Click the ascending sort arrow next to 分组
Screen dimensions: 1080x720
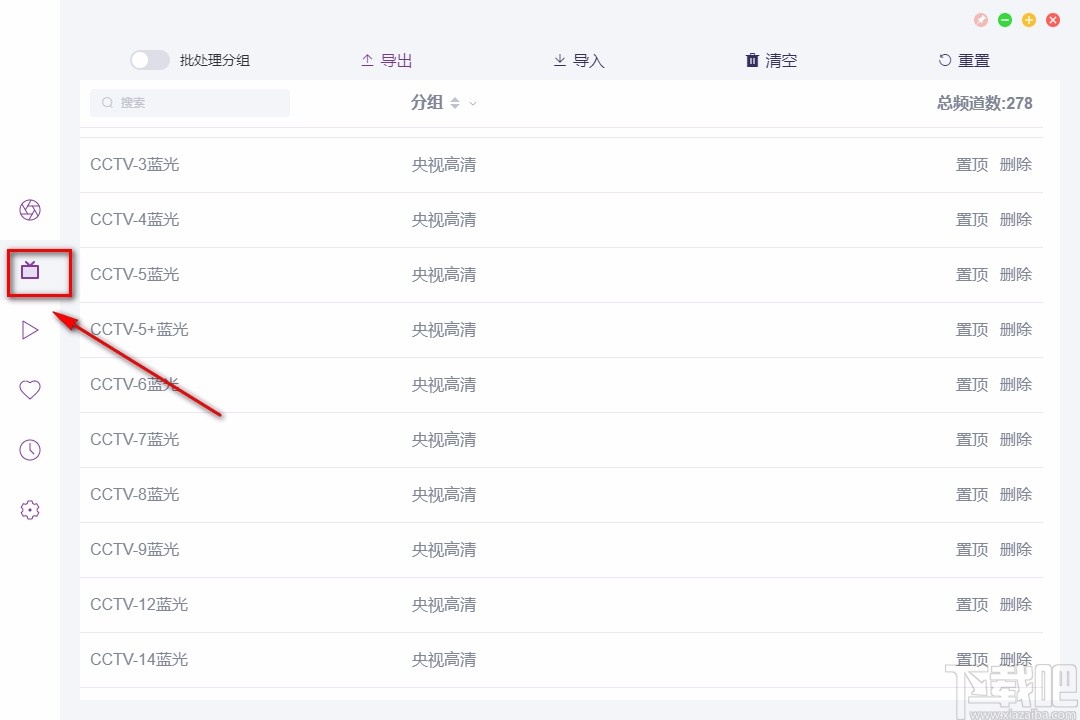454,99
